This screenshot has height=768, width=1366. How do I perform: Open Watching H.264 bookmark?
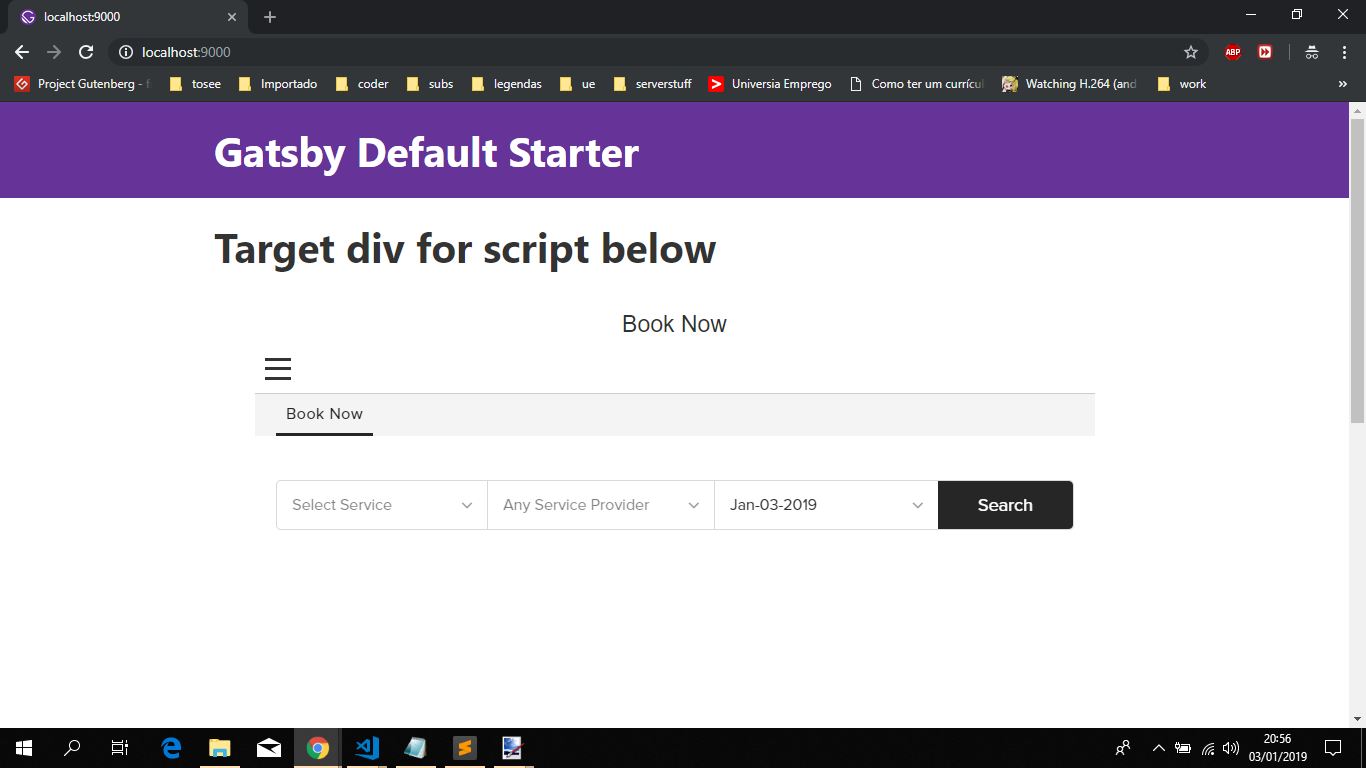click(x=1070, y=84)
